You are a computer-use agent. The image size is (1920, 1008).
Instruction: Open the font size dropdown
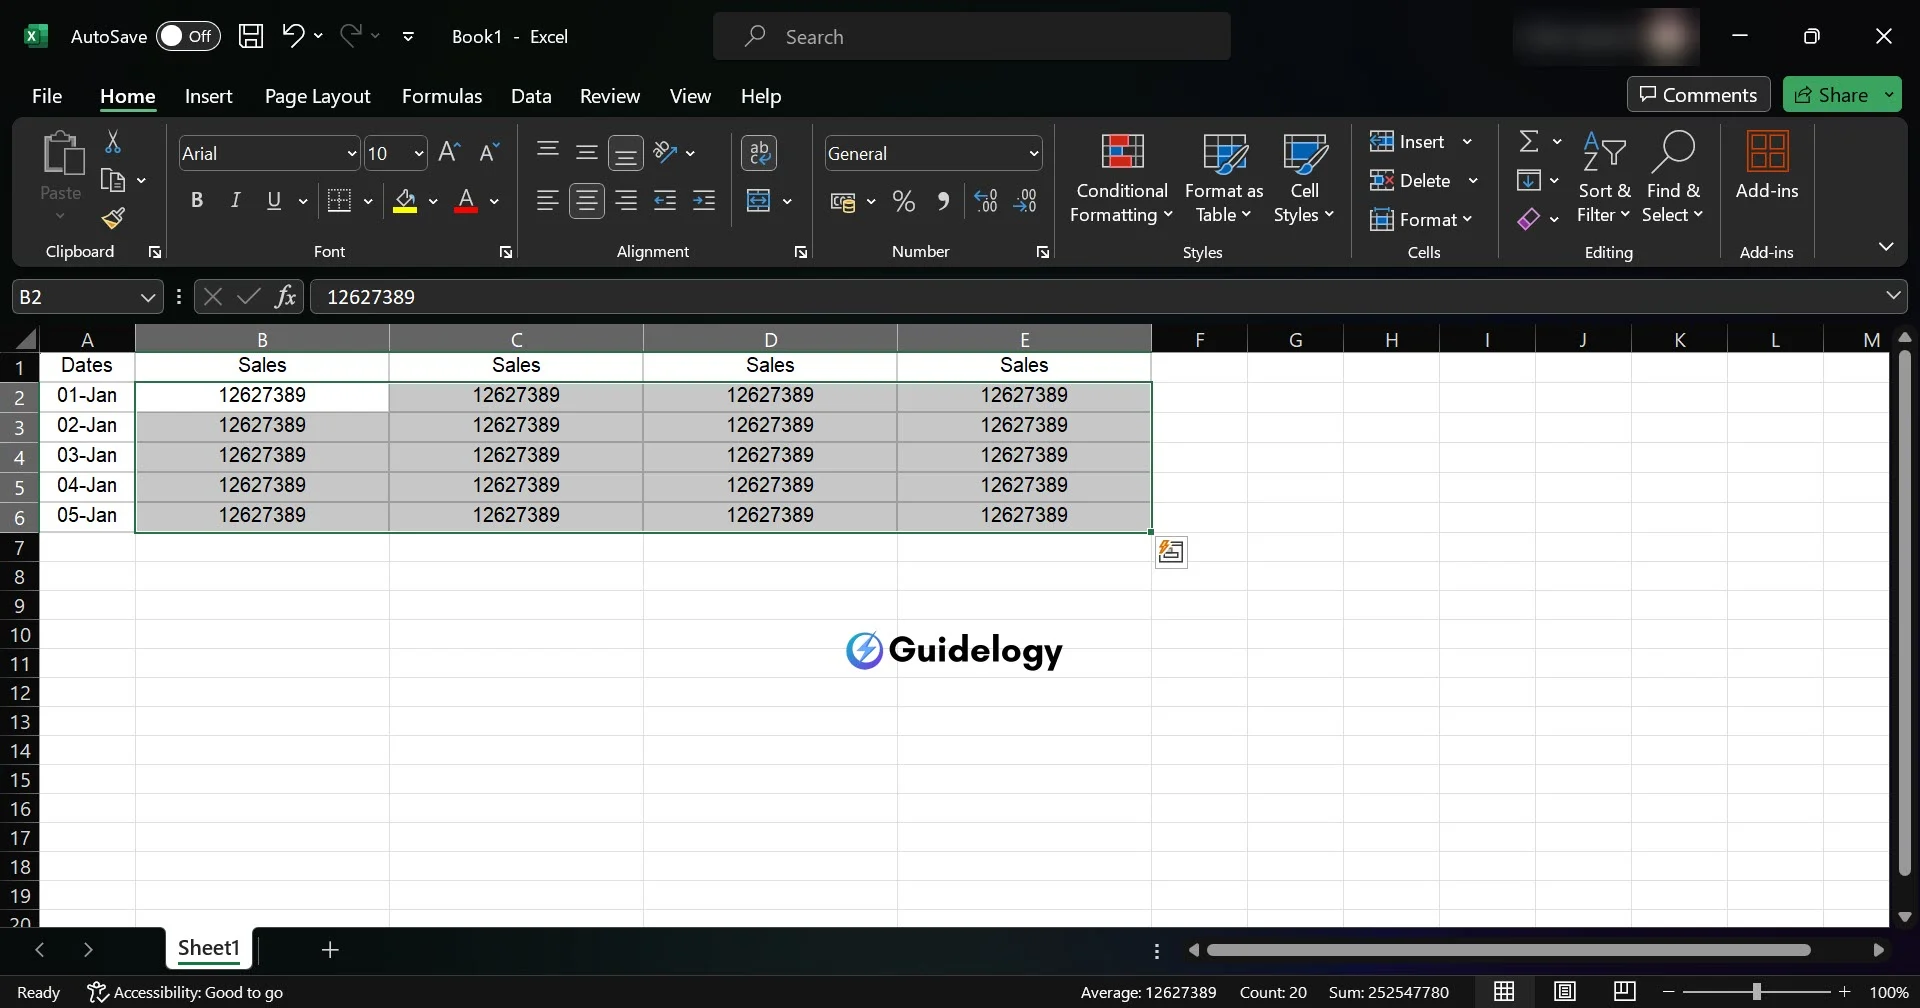(x=419, y=153)
